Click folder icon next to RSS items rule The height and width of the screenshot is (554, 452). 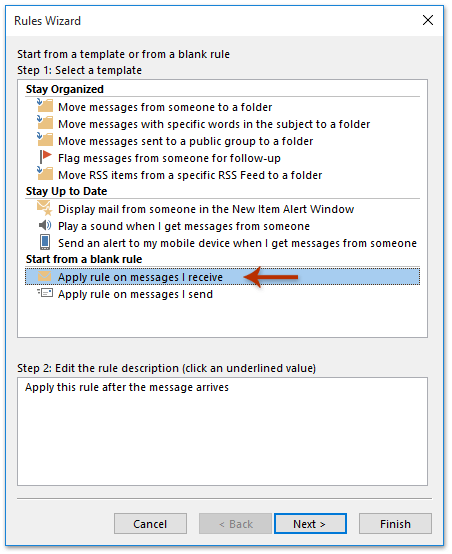45,173
